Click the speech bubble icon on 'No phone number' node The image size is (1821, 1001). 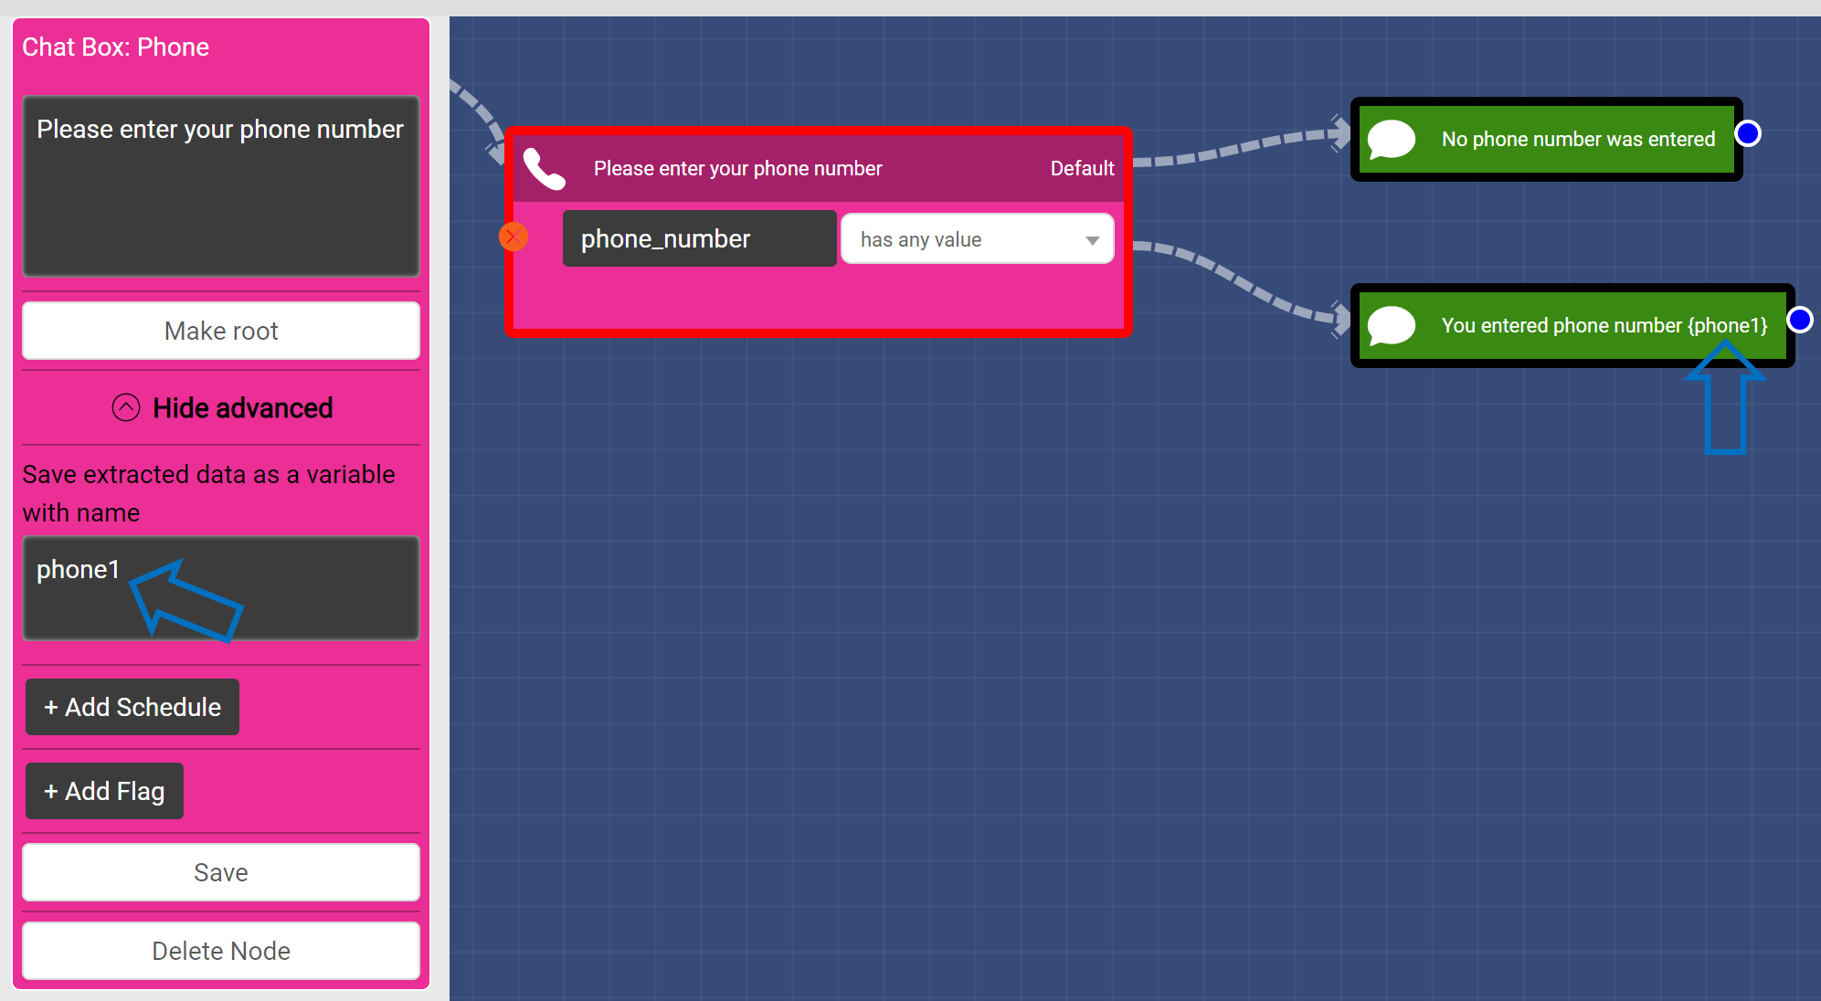click(x=1391, y=139)
